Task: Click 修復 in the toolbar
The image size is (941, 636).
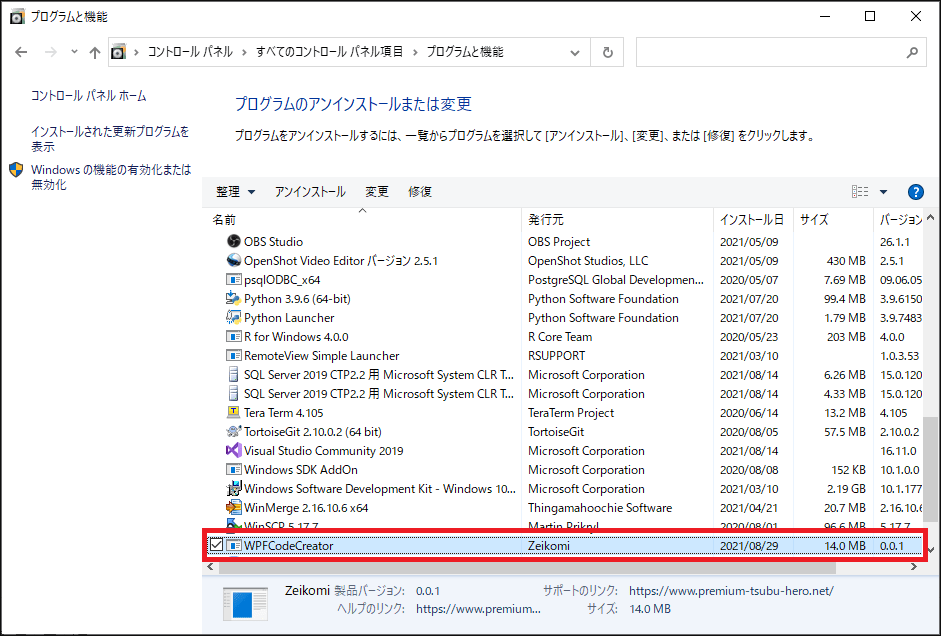Action: click(420, 192)
